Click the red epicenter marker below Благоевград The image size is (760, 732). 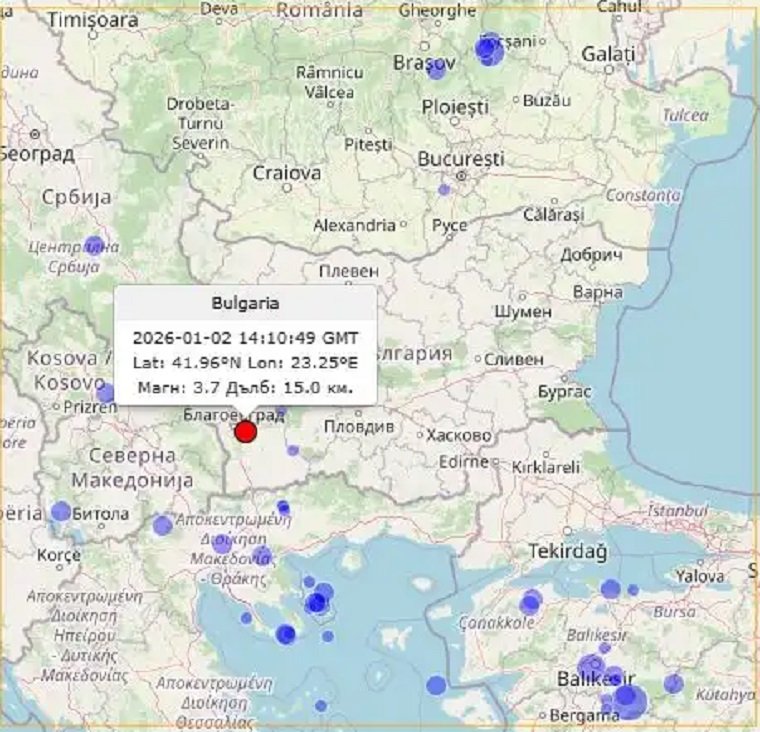click(246, 431)
